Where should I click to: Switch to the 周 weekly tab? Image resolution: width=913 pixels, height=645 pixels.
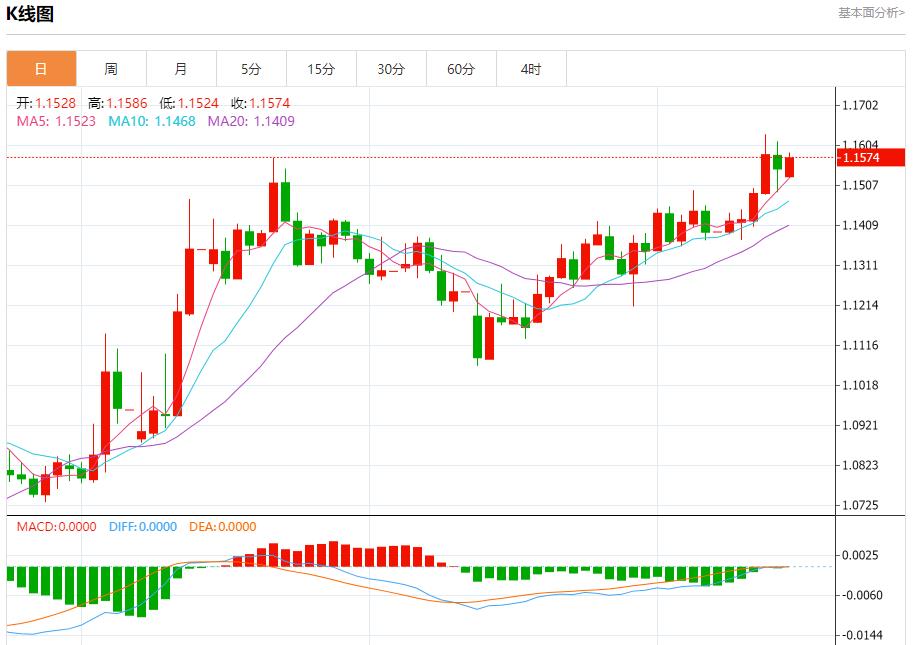pos(111,69)
